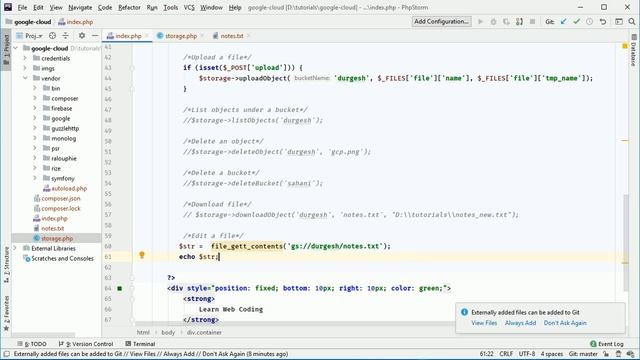The height and width of the screenshot is (360, 640).
Task: Click the layout window icon near search
Action: click(x=619, y=22)
